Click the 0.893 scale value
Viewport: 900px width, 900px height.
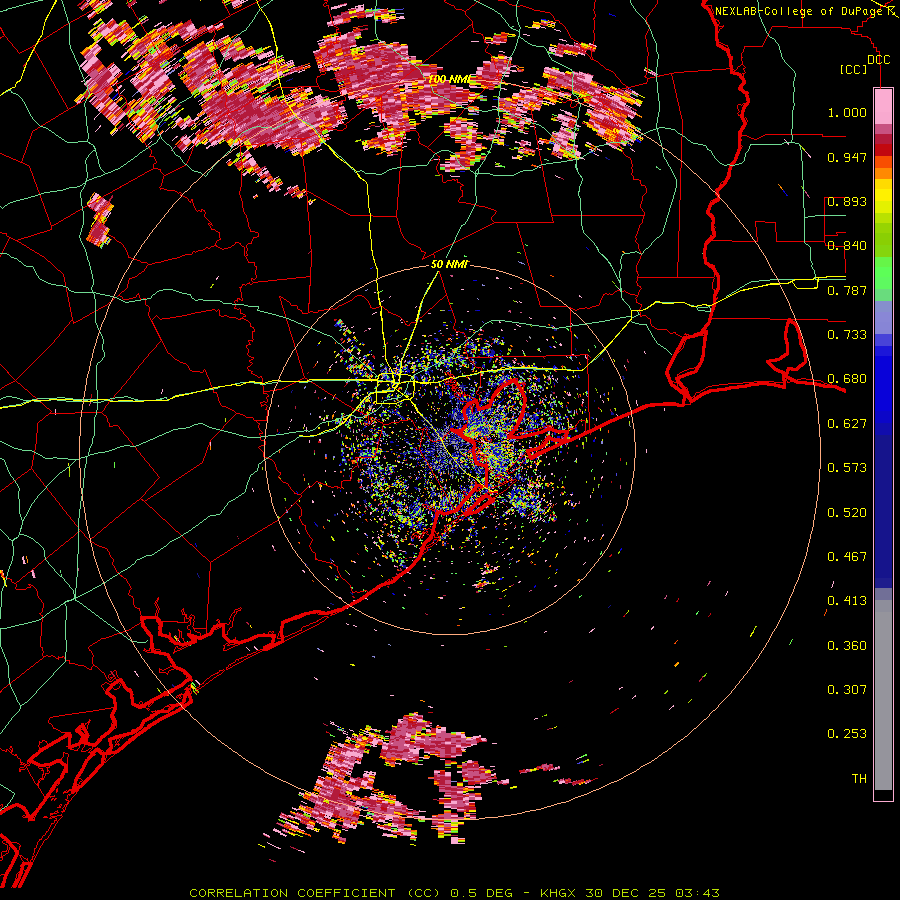[847, 201]
